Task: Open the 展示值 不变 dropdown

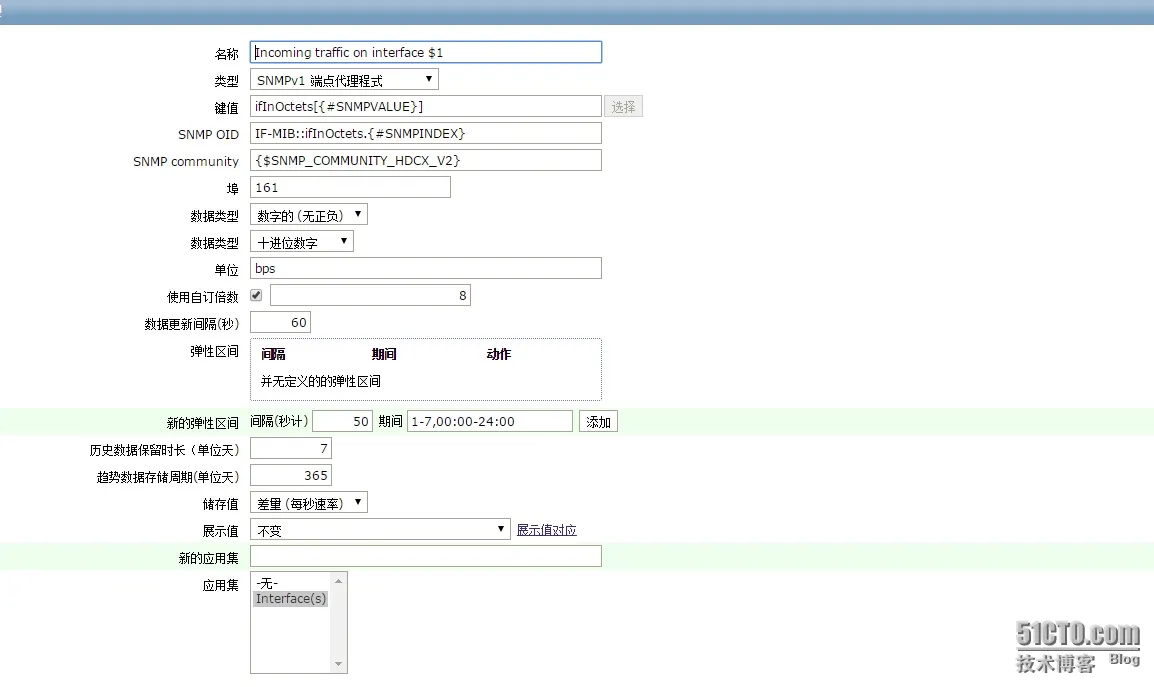Action: pos(380,529)
